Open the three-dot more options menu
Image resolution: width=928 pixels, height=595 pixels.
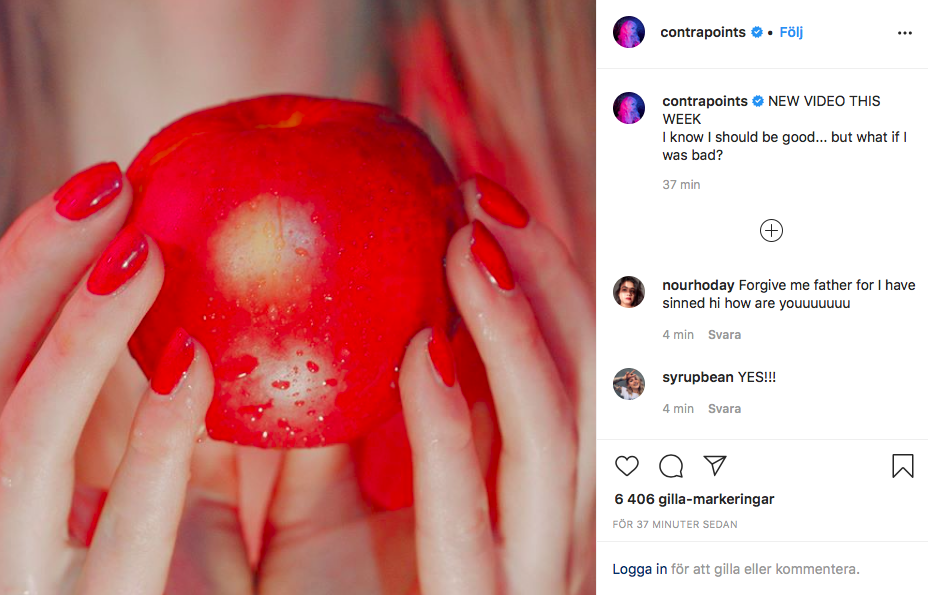(904, 33)
